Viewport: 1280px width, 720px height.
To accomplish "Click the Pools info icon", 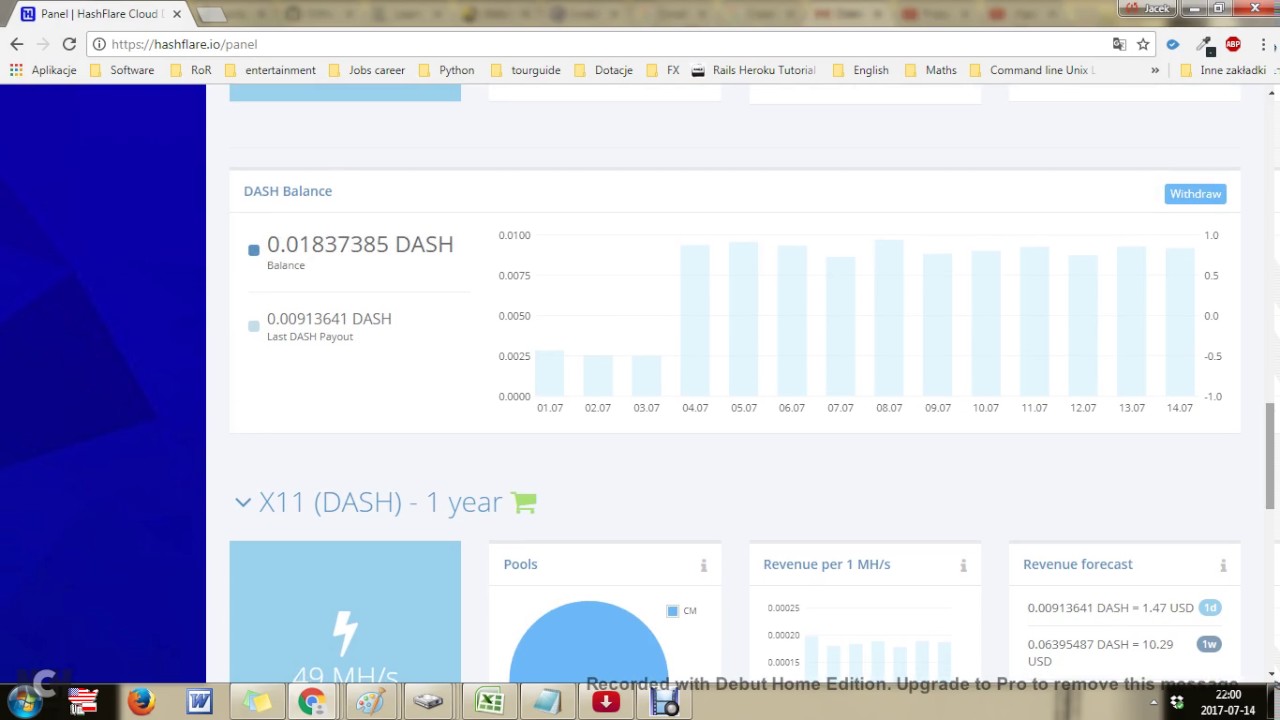I will click(703, 565).
